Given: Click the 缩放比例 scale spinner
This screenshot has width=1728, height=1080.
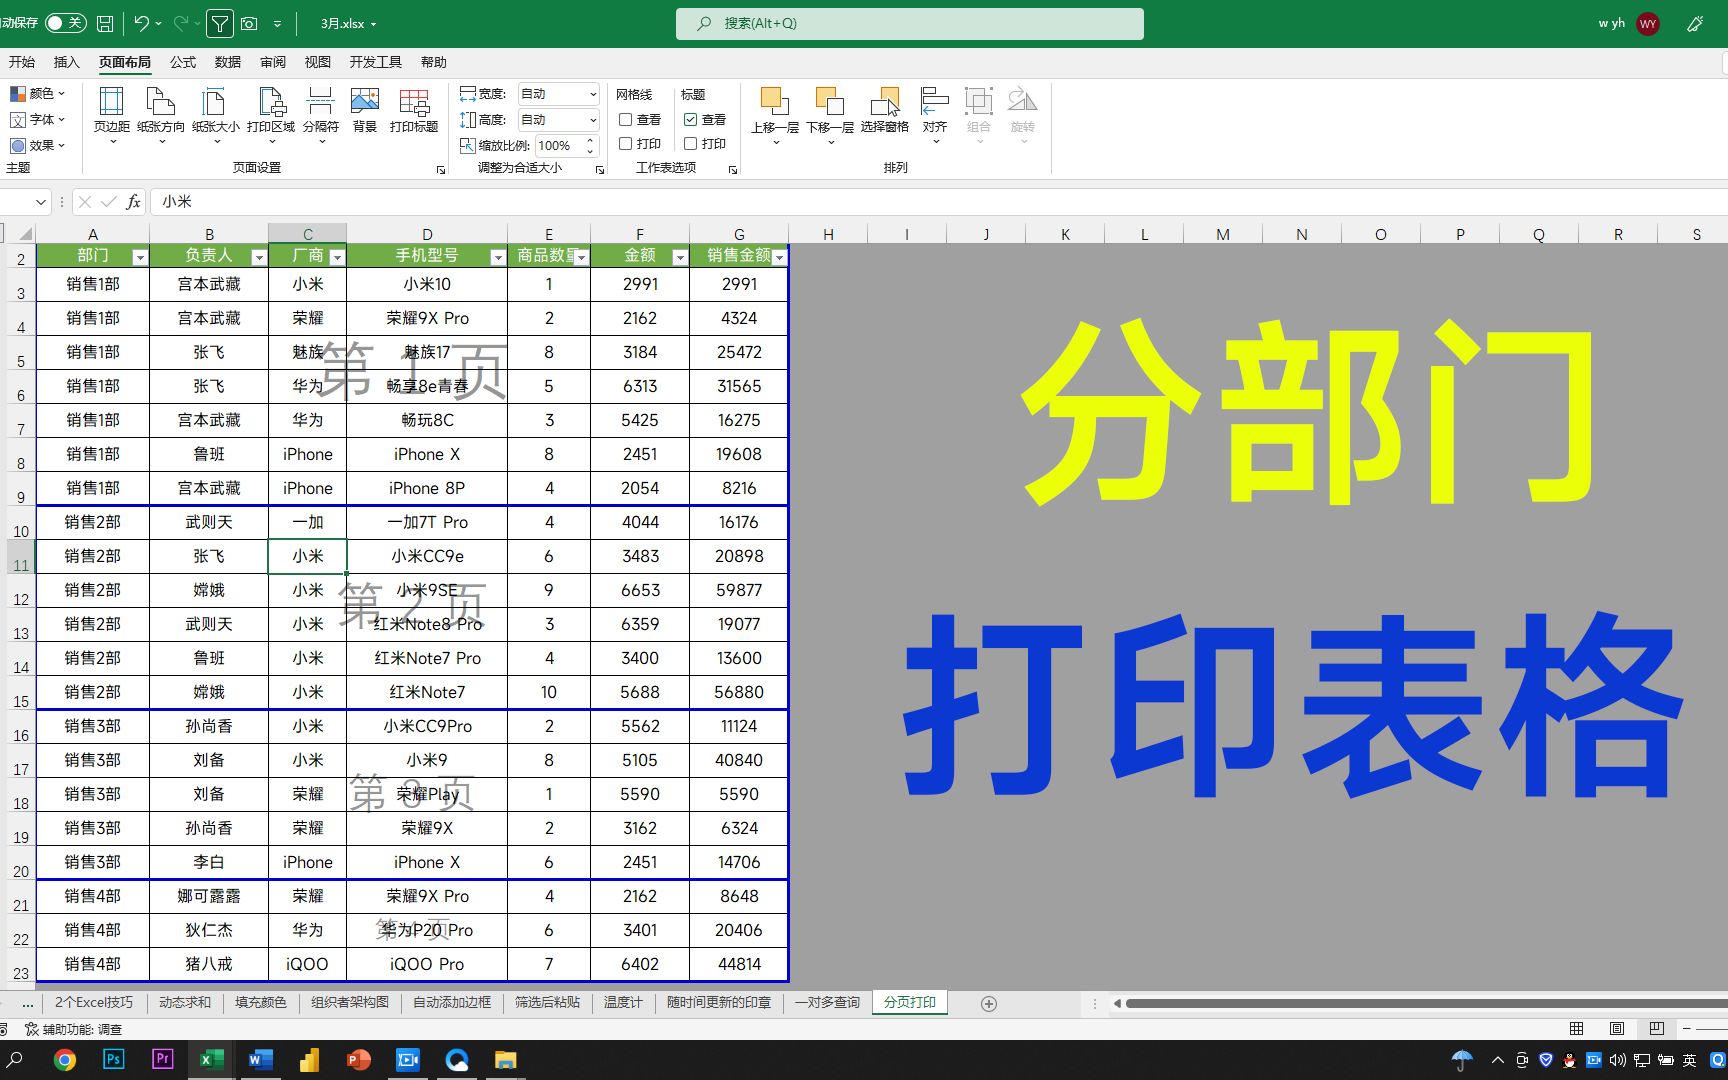Looking at the screenshot, I should [x=590, y=145].
